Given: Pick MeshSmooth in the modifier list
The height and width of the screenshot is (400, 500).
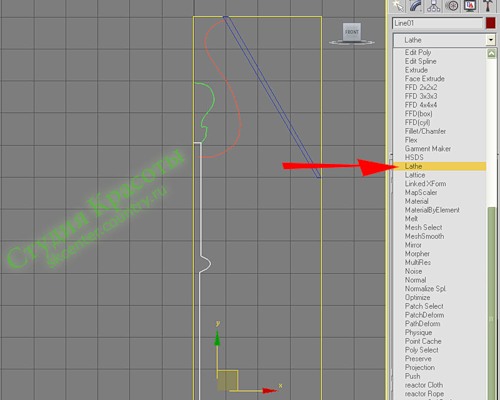Looking at the screenshot, I should (x=424, y=236).
